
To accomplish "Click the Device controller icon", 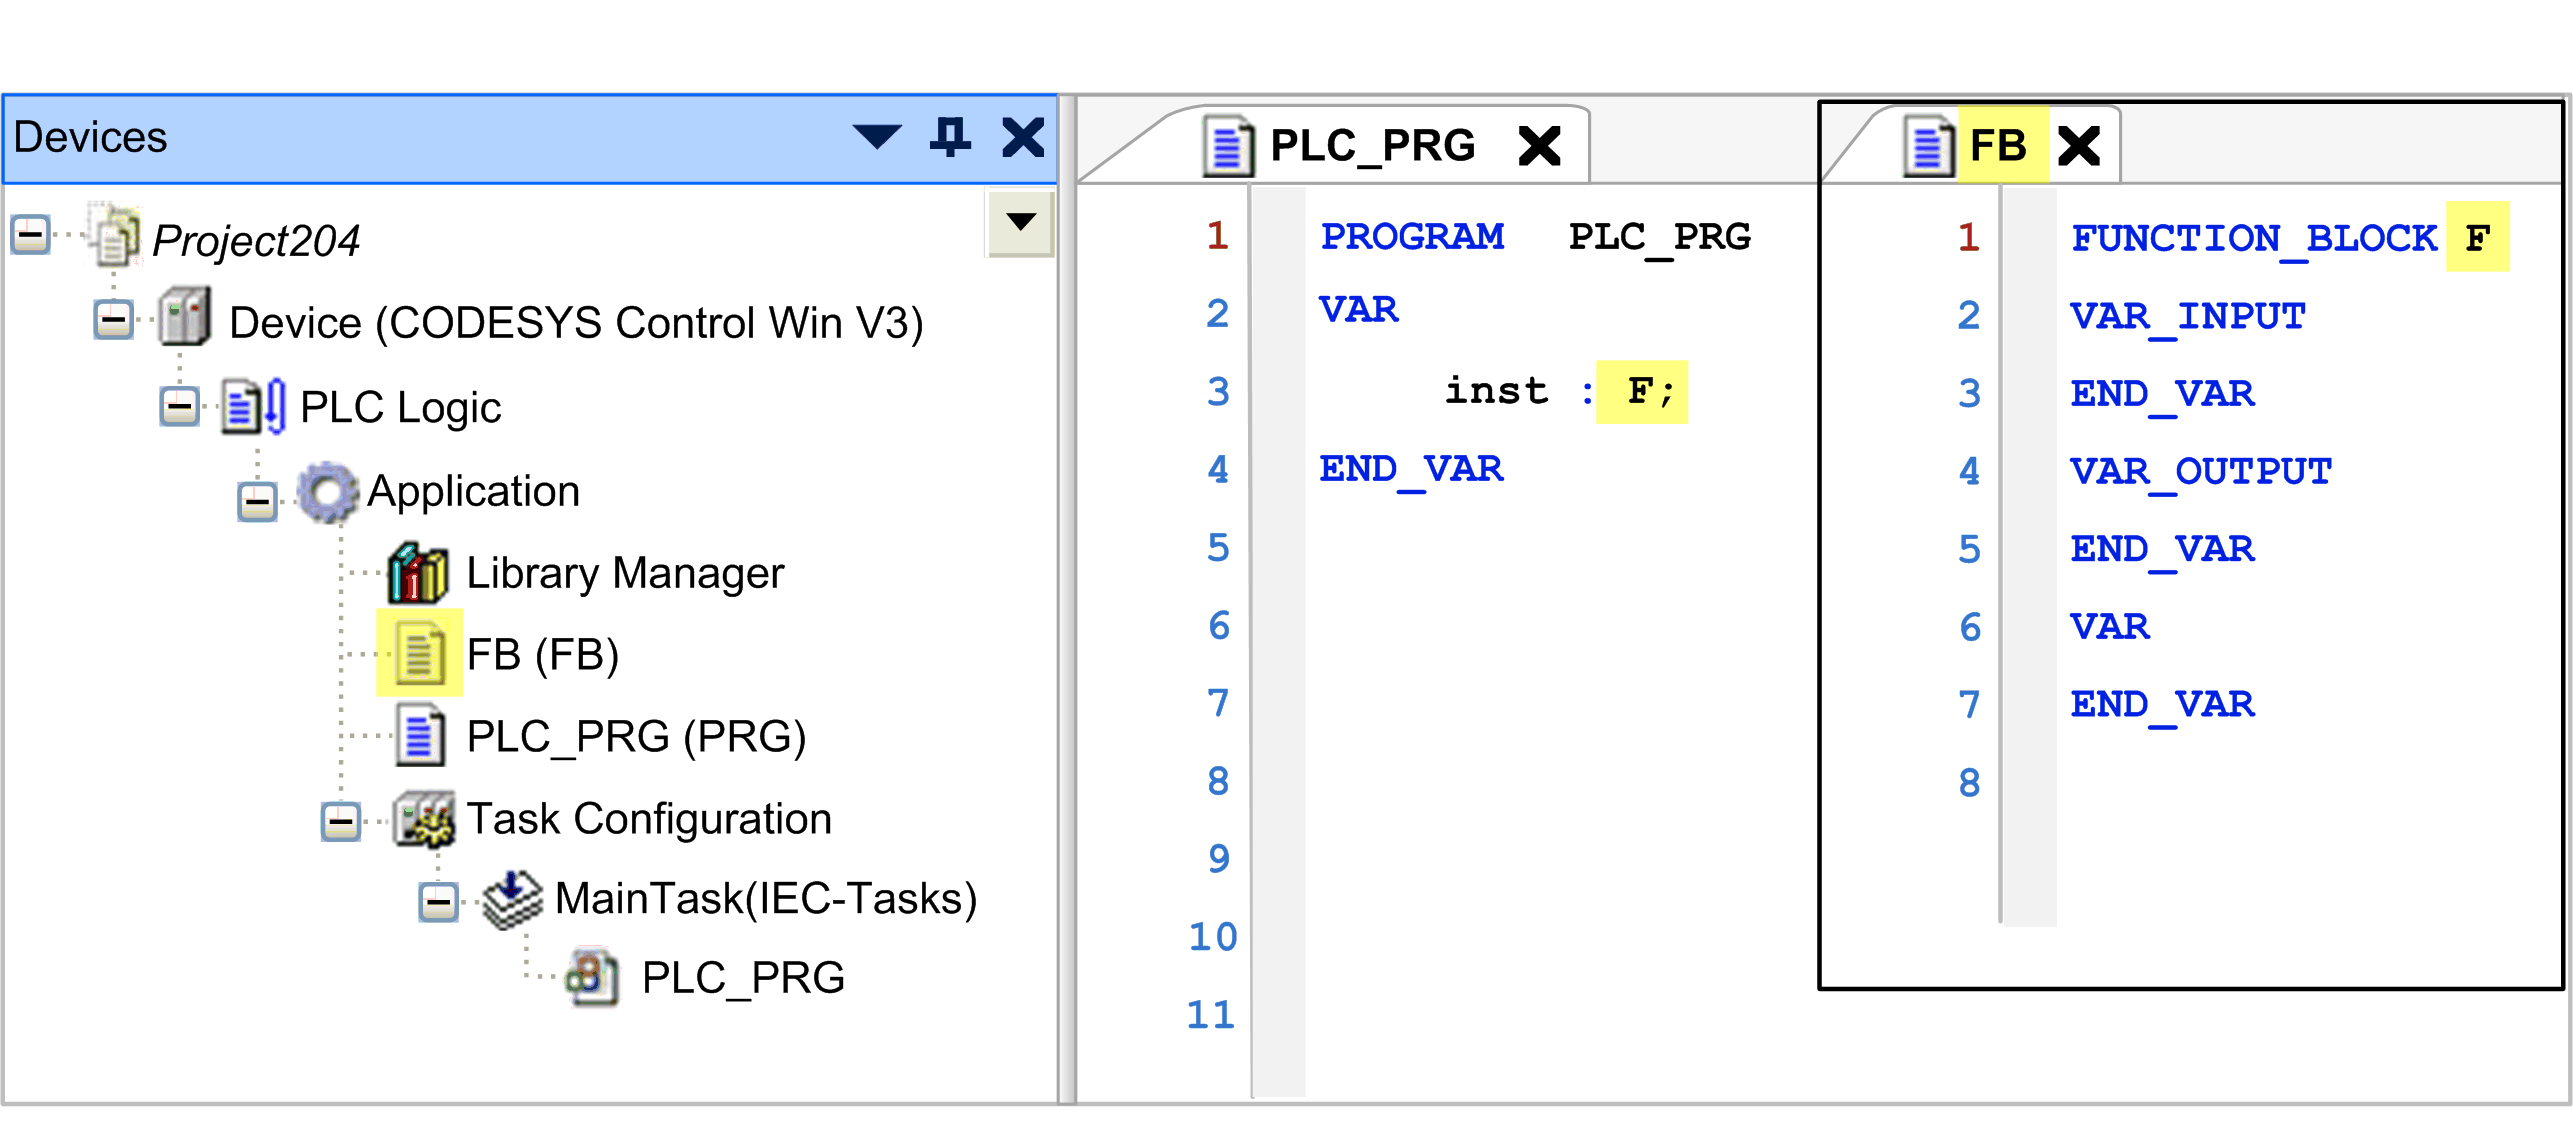I will click(x=185, y=318).
